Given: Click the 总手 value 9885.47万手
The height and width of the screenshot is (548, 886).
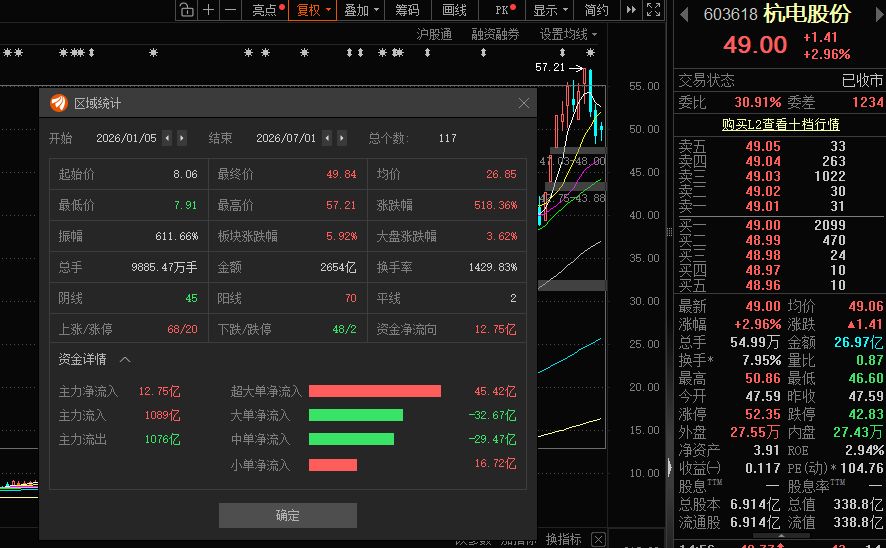Looking at the screenshot, I should click(x=164, y=267).
